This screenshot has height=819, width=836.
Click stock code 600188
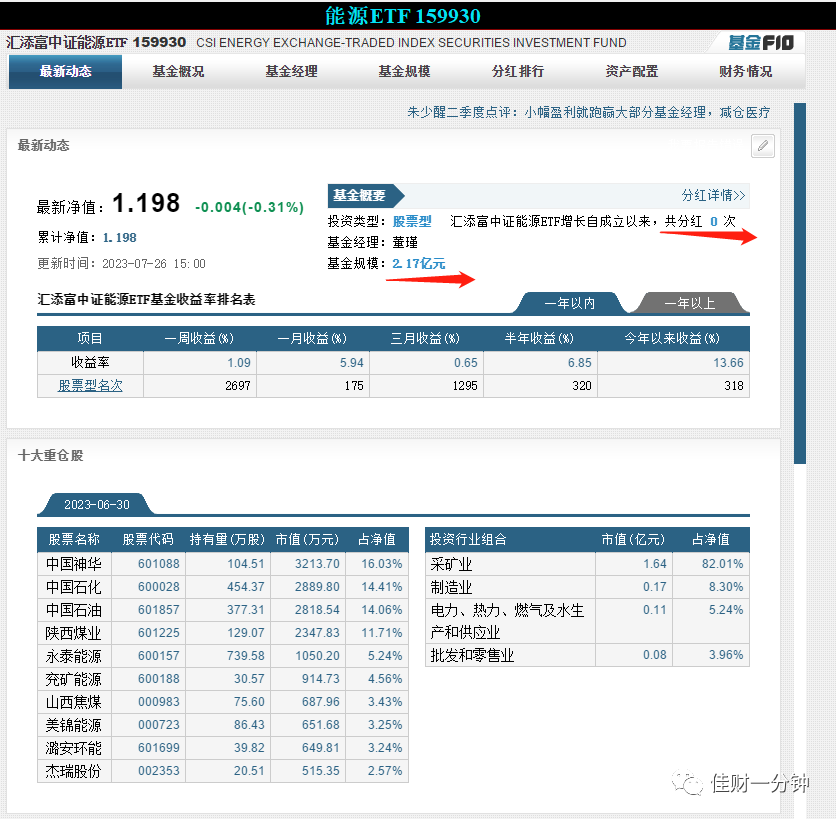point(158,679)
